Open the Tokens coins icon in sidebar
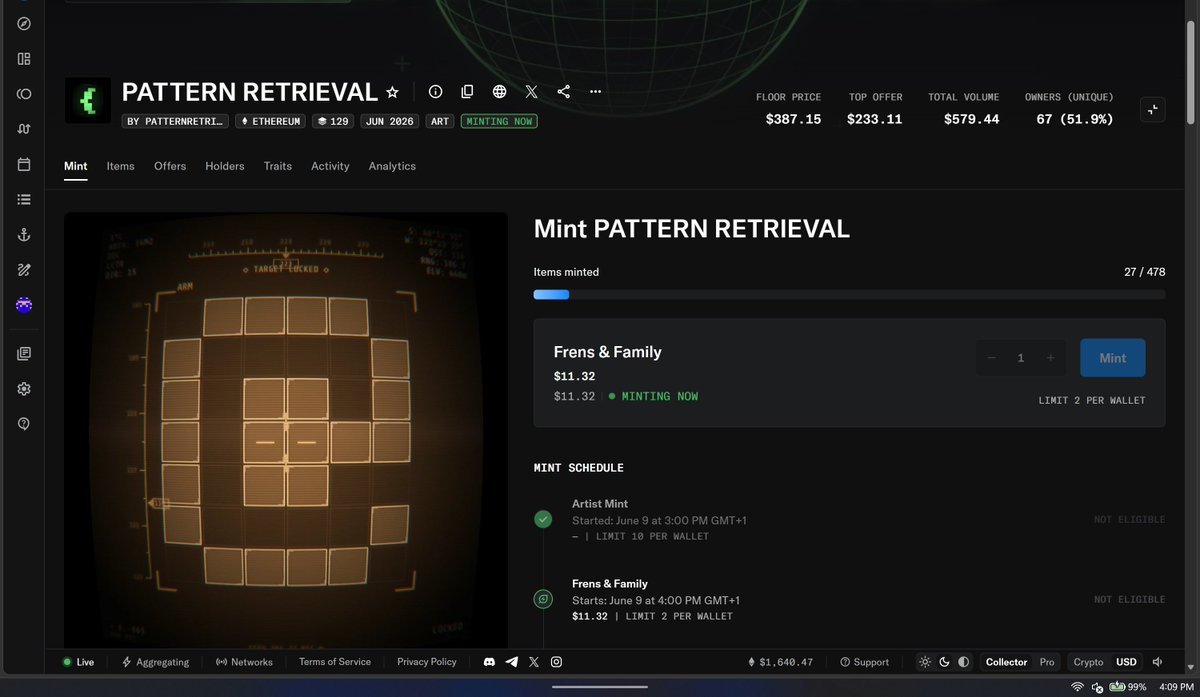Image resolution: width=1200 pixels, height=697 pixels. pyautogui.click(x=24, y=94)
